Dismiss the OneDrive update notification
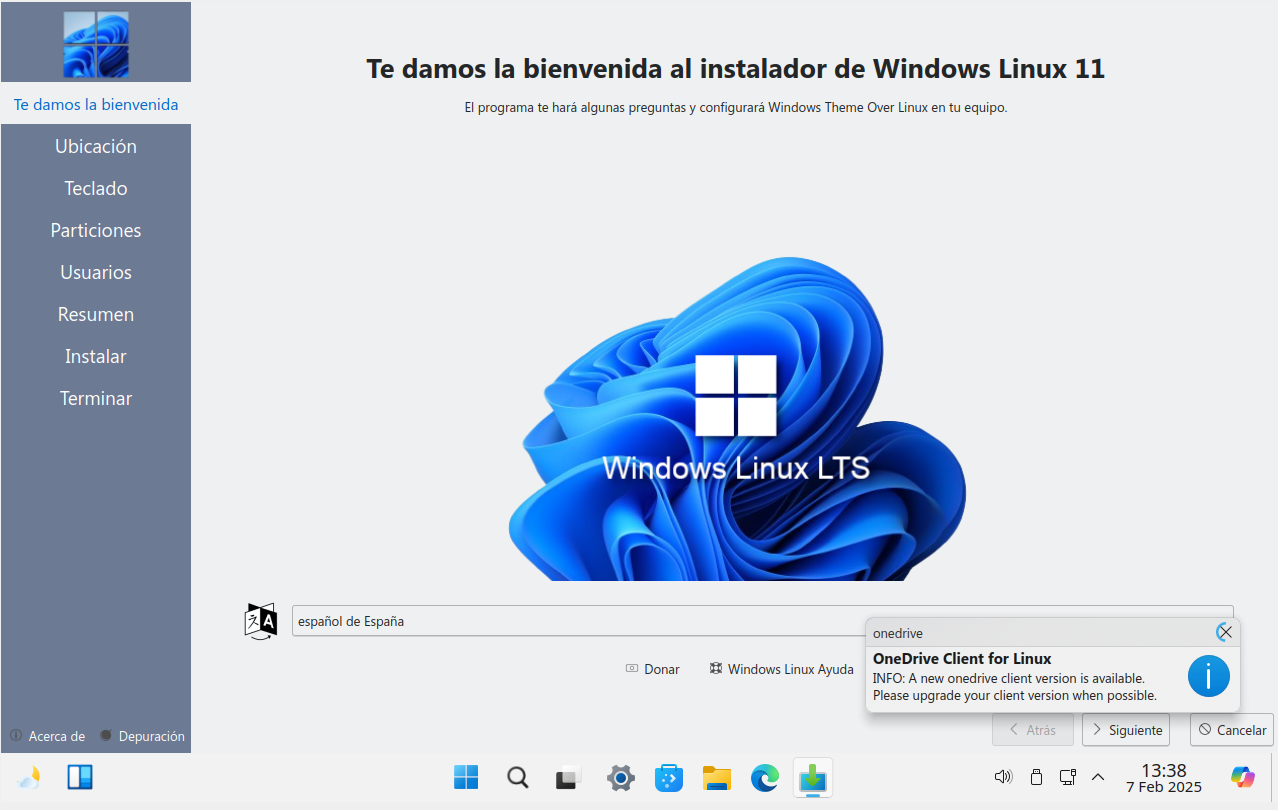The width and height of the screenshot is (1278, 810). click(1224, 632)
